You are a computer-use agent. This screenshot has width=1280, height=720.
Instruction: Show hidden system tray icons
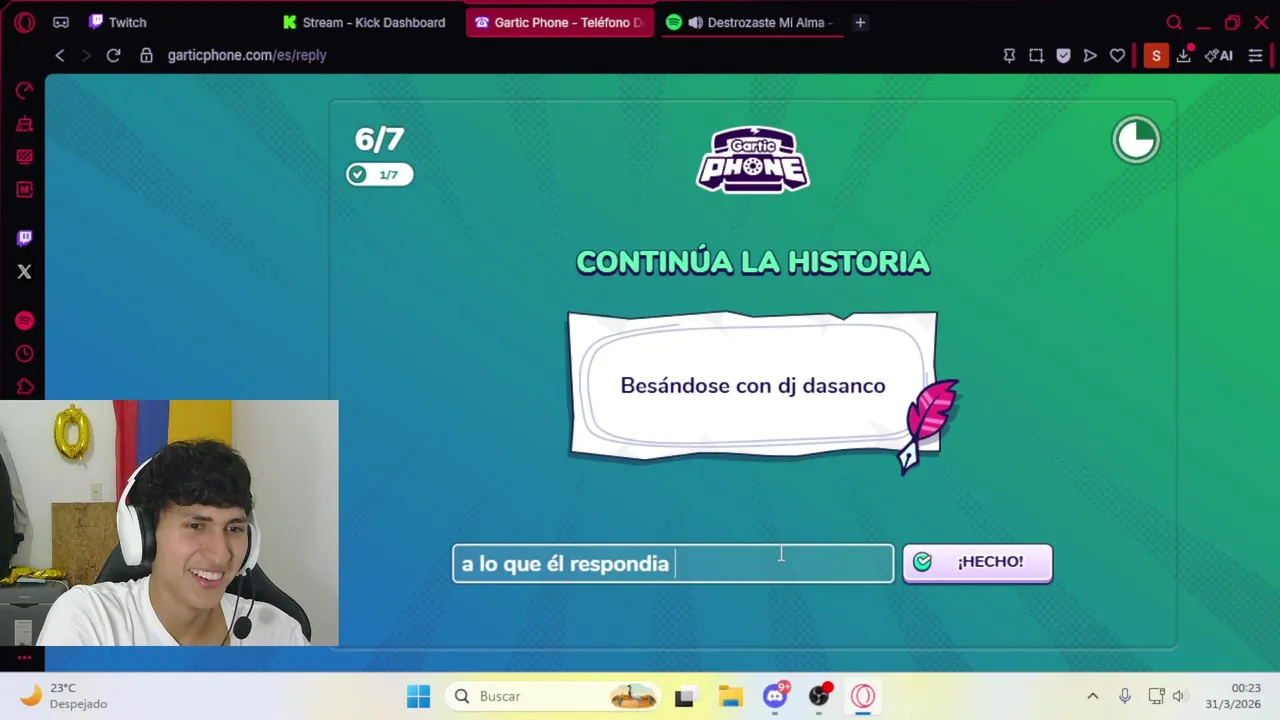[1093, 696]
